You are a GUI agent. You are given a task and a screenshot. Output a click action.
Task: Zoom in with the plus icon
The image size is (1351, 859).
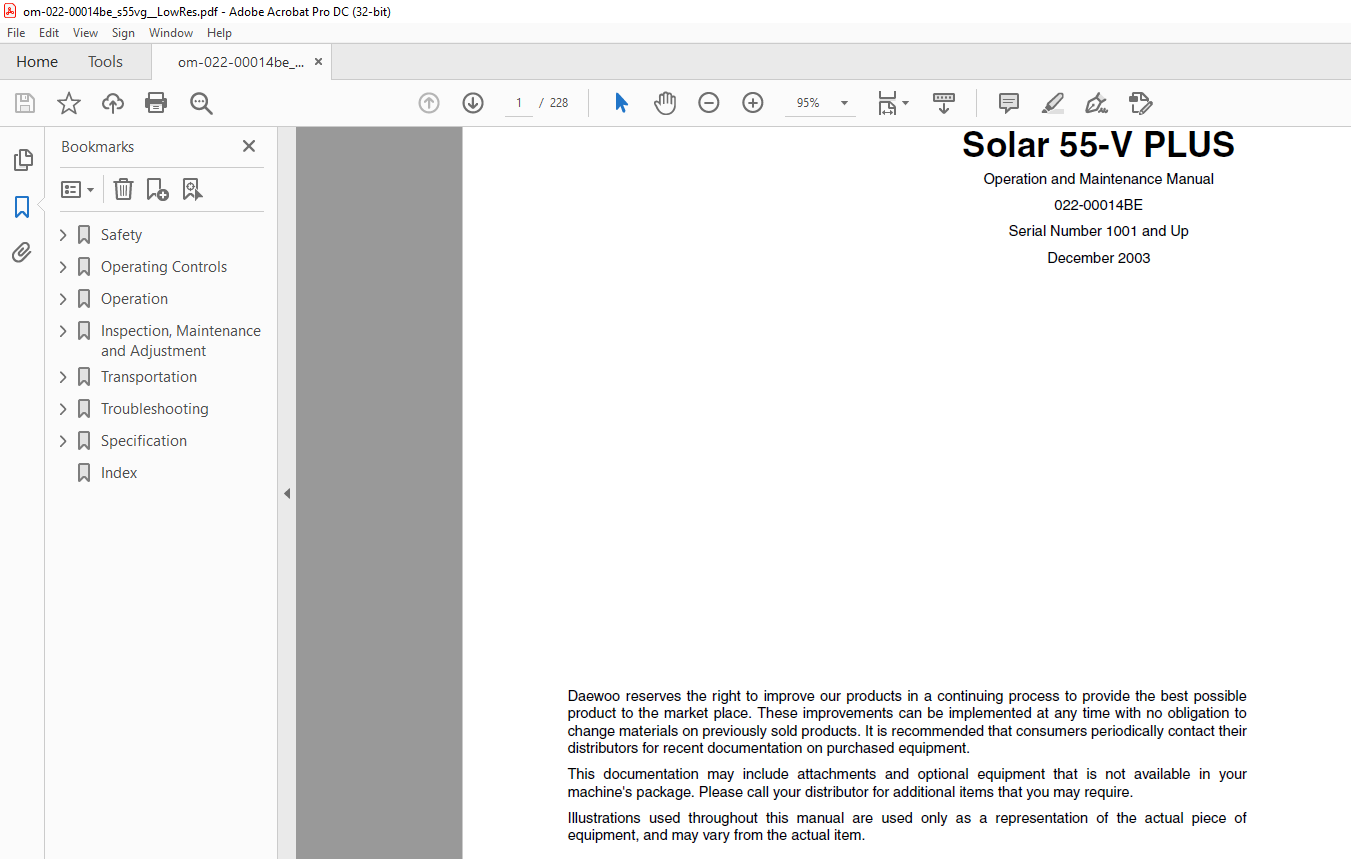(753, 103)
